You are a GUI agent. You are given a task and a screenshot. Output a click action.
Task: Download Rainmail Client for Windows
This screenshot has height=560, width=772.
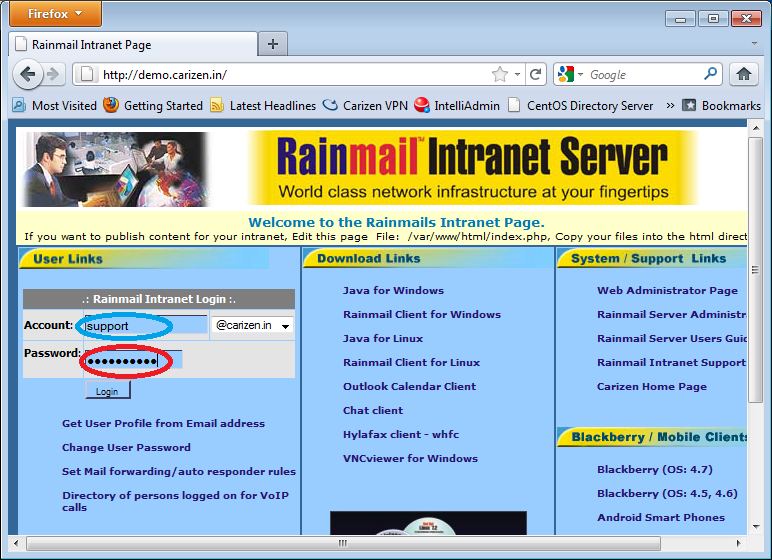click(422, 314)
